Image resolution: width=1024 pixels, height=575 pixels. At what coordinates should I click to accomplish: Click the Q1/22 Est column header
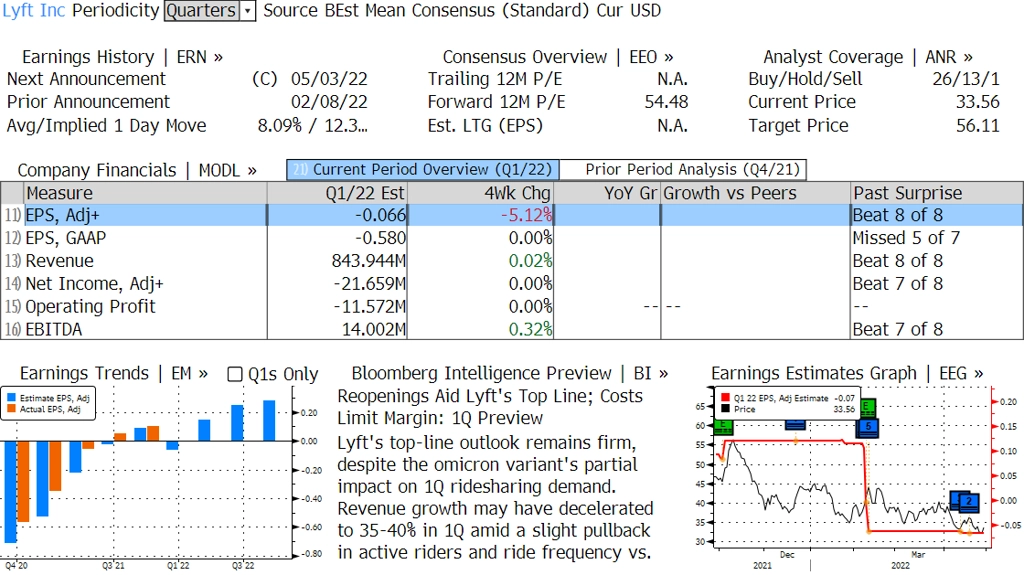point(337,193)
